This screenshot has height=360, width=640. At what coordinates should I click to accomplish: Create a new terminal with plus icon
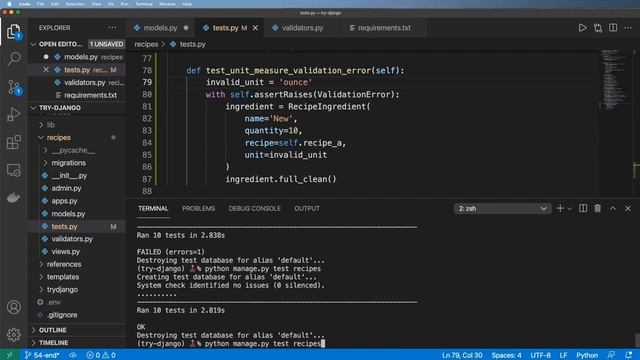click(x=560, y=209)
